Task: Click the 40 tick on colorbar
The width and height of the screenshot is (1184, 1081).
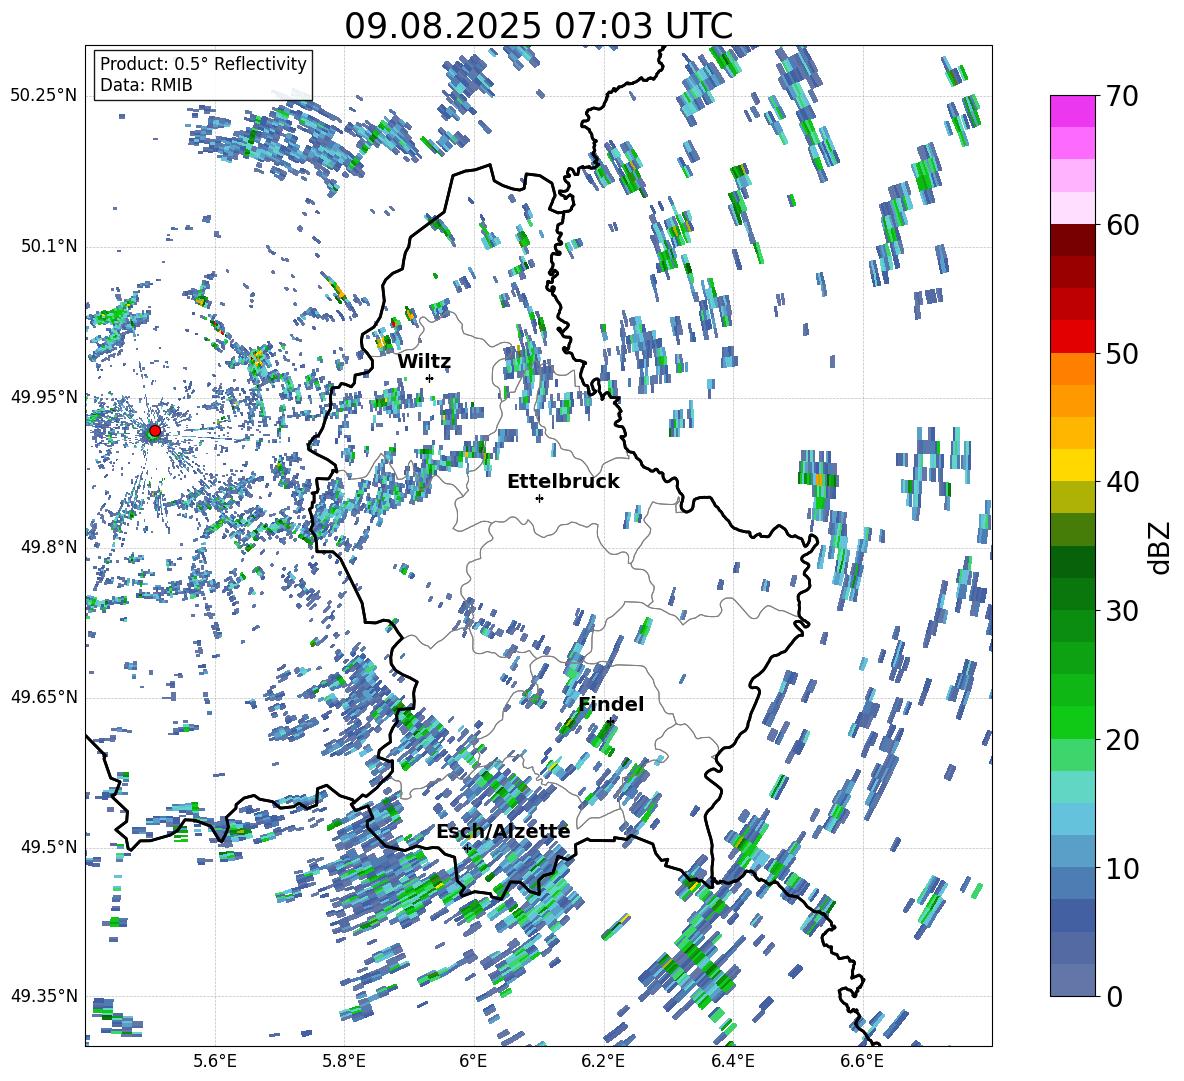Action: coord(1122,482)
